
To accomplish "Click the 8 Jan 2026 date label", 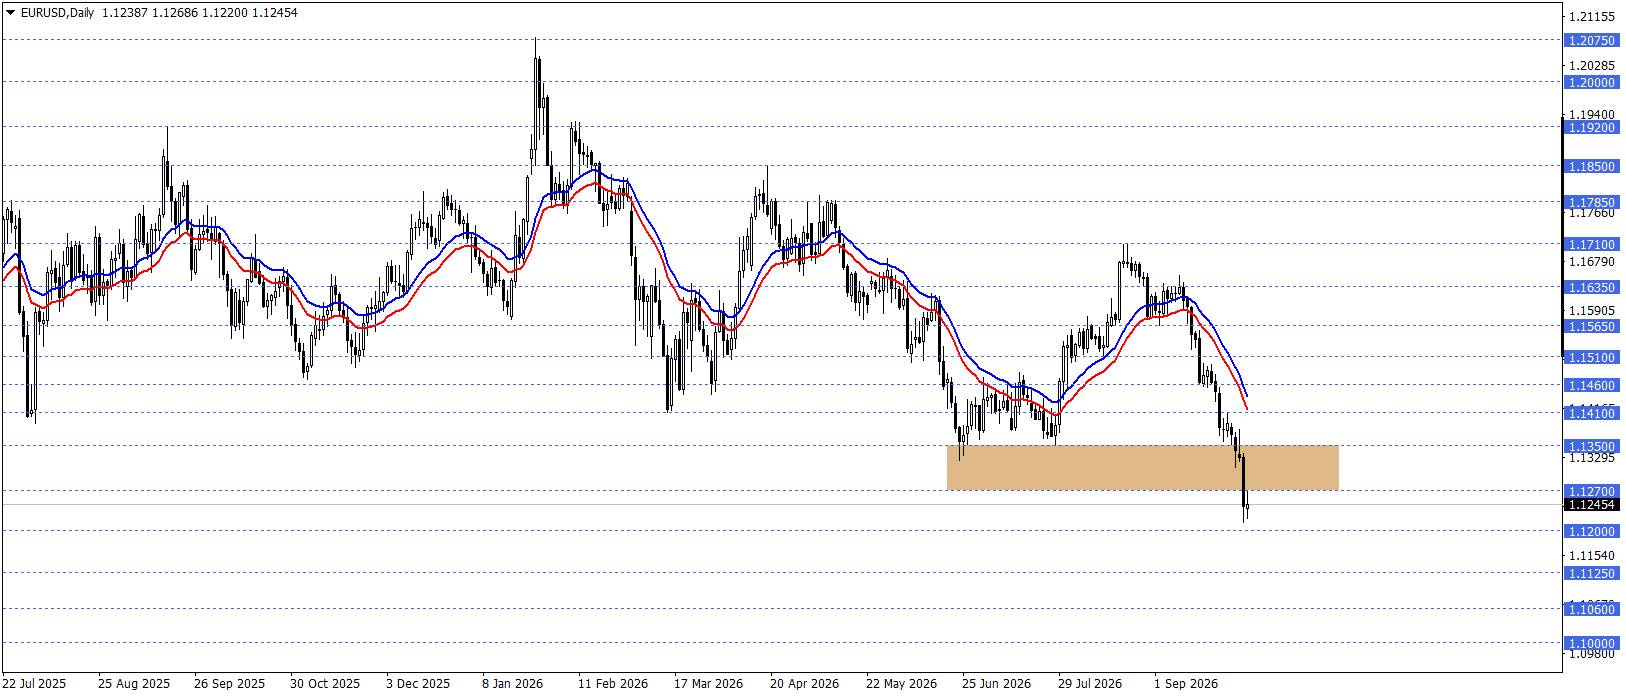I will (513, 684).
